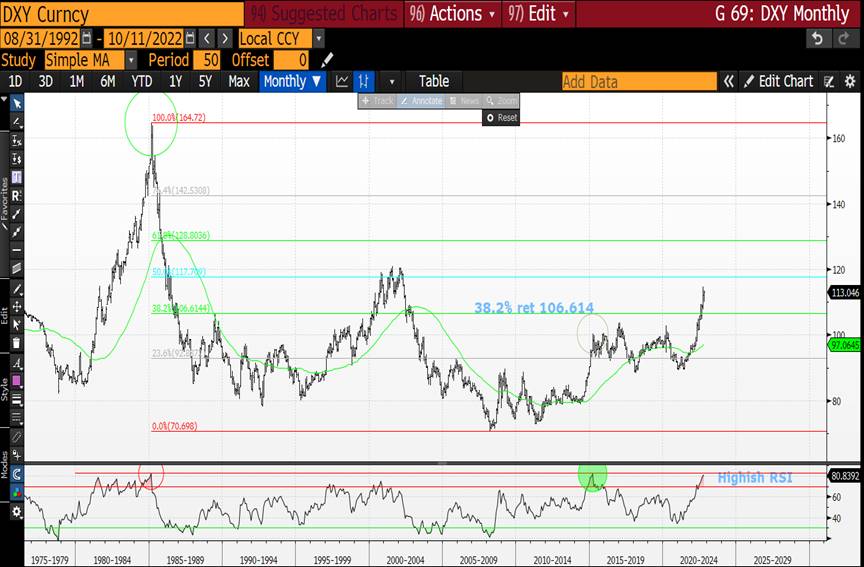Expand the Local CCY currency dropdown
864x567 pixels.
click(x=318, y=39)
